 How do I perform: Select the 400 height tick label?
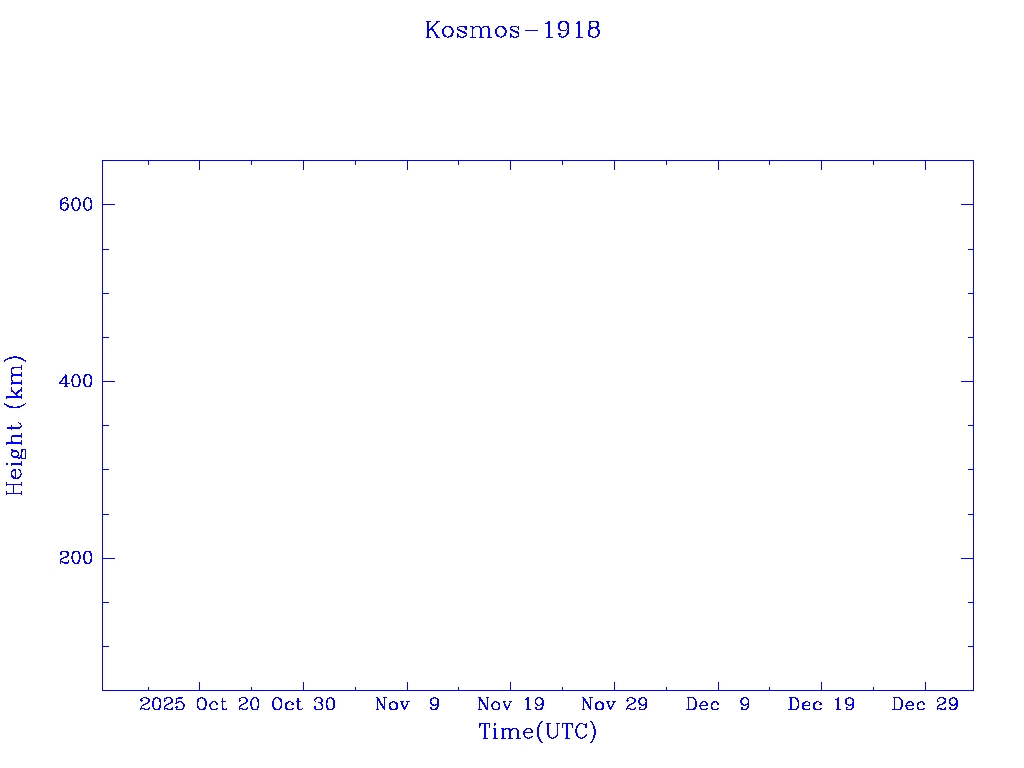coord(76,381)
